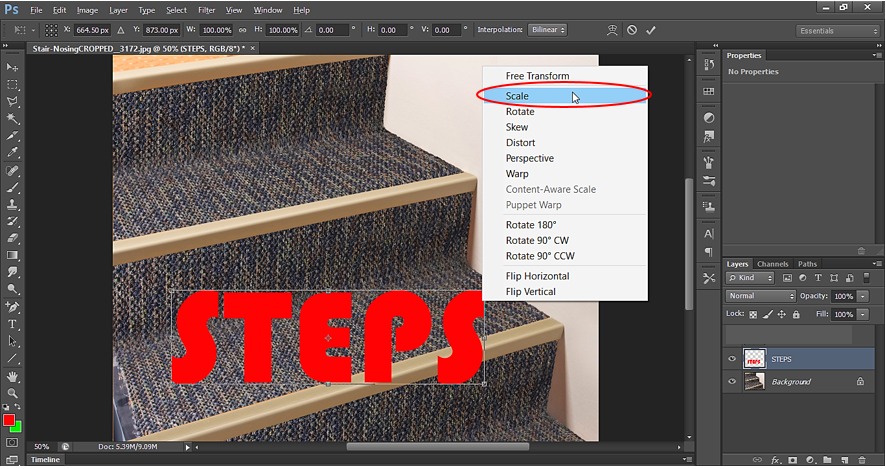The height and width of the screenshot is (469, 886).
Task: Click the background green color swatch
Action: [18, 427]
